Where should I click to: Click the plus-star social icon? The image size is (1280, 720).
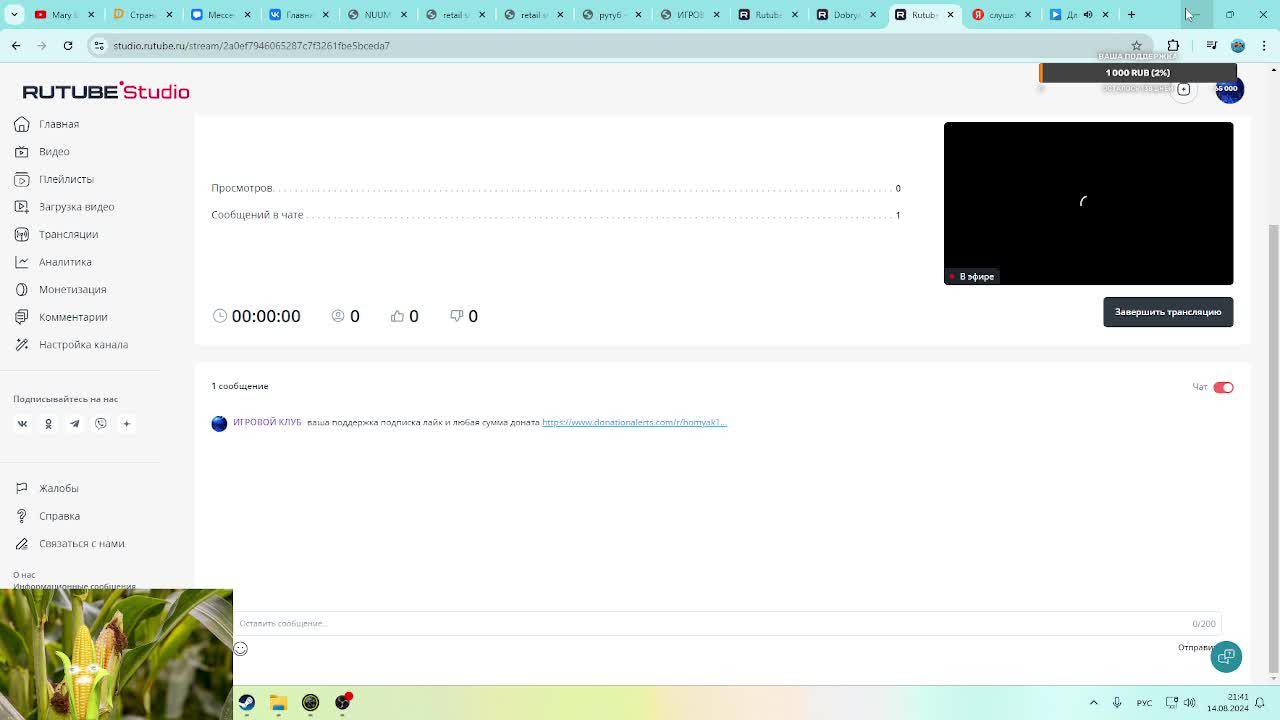point(126,424)
